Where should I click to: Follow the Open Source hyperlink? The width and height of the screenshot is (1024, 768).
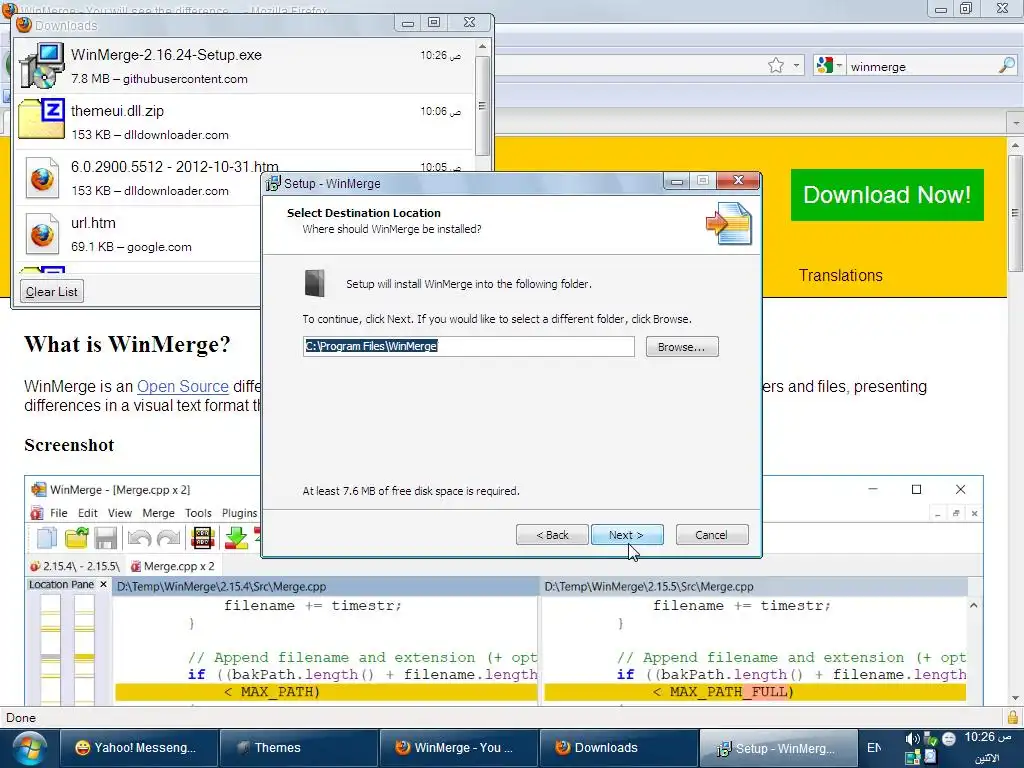click(183, 387)
